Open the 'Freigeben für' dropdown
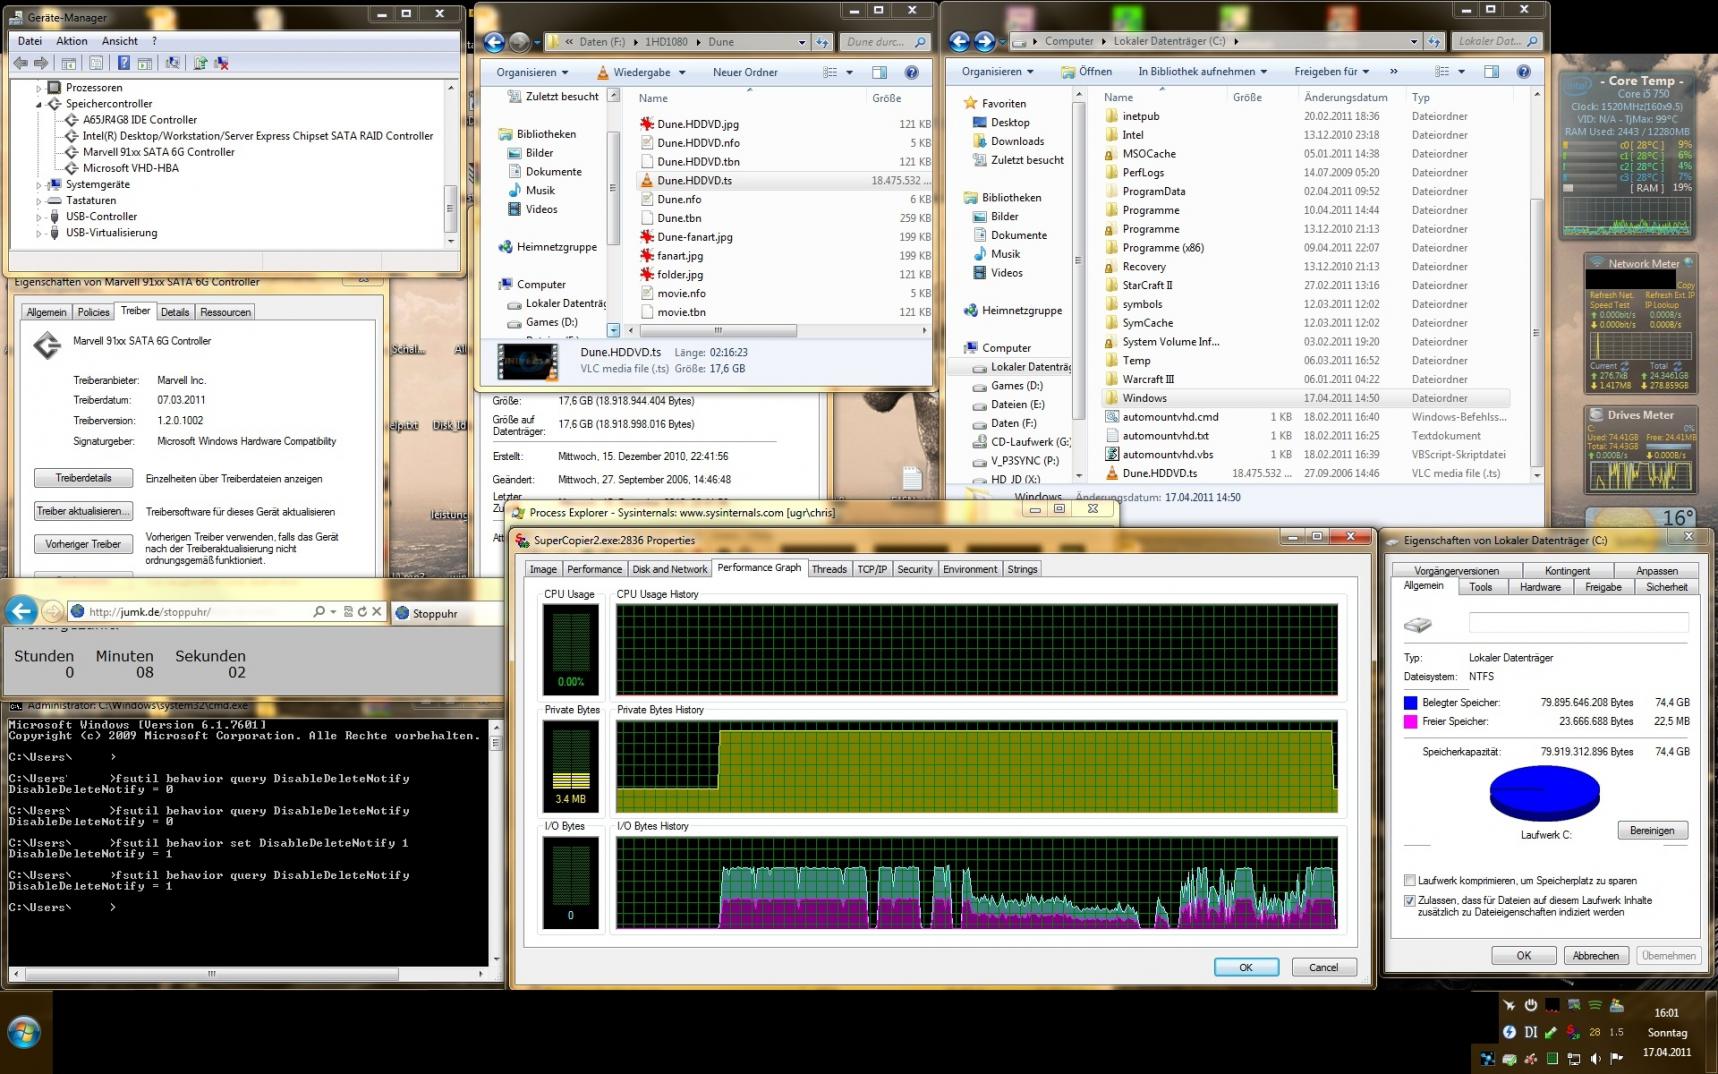This screenshot has height=1074, width=1718. pyautogui.click(x=1331, y=72)
